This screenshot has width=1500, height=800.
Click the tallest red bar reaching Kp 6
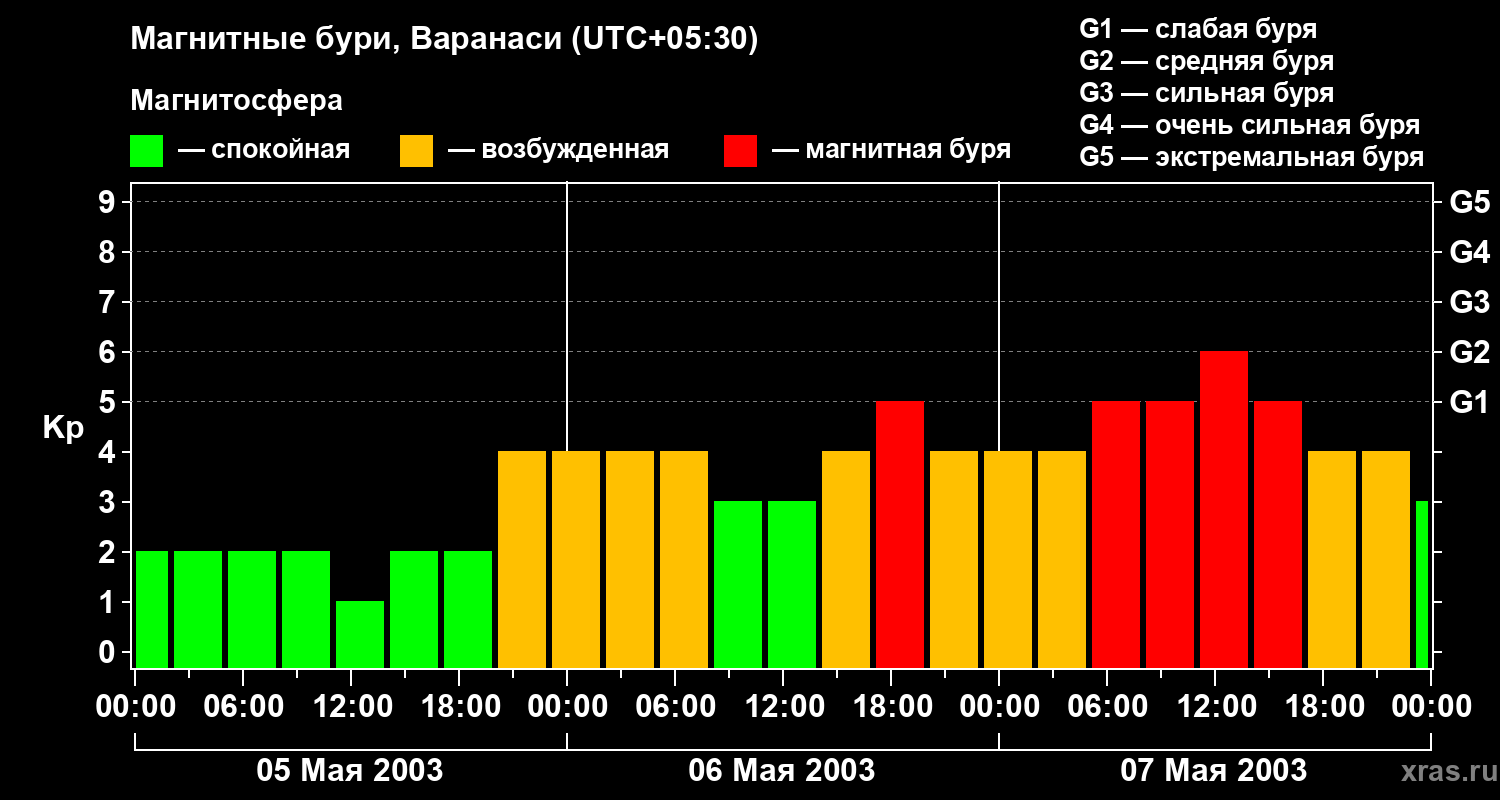point(1224,510)
